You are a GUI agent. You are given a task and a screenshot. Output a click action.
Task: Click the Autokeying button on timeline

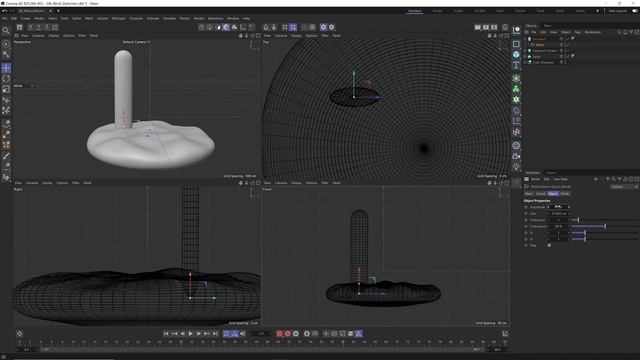click(288, 334)
